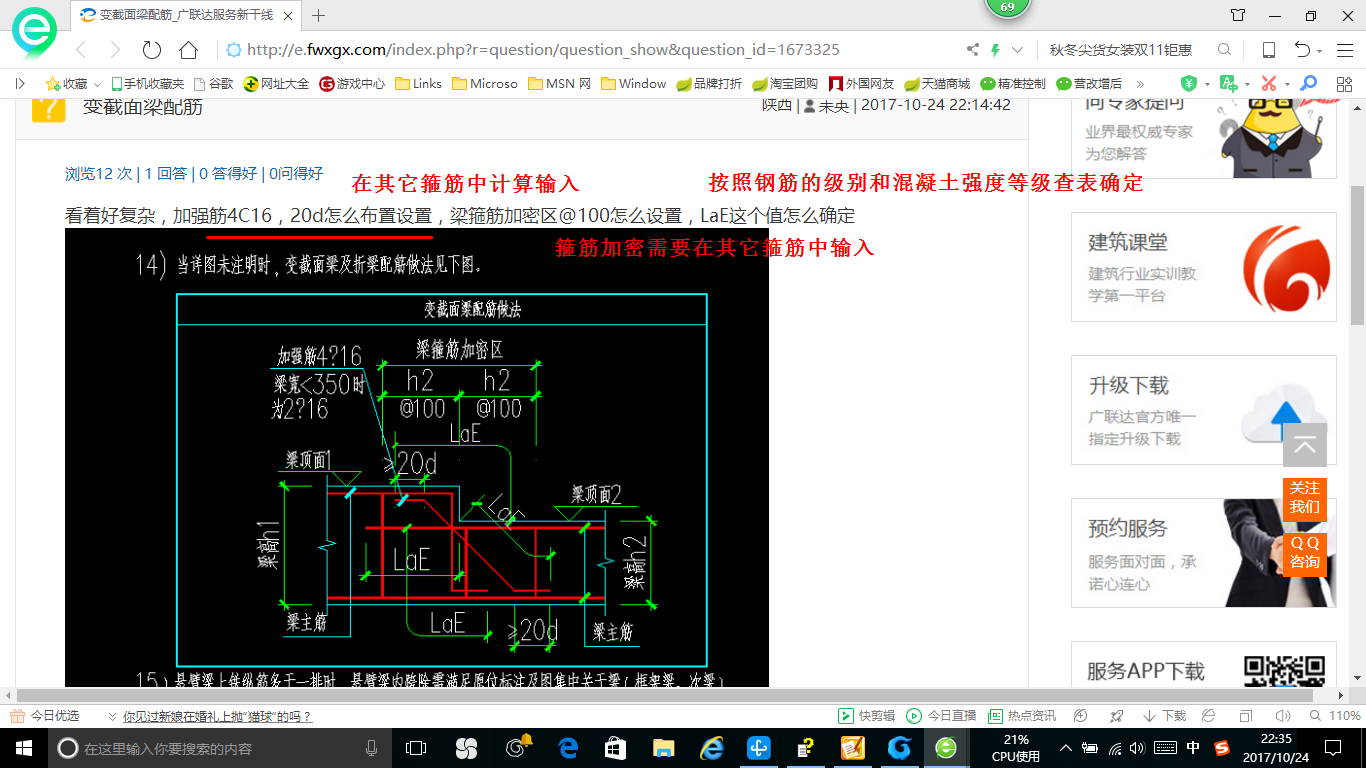Open the 下载 downloads button
Image resolution: width=1366 pixels, height=768 pixels.
[x=1162, y=716]
